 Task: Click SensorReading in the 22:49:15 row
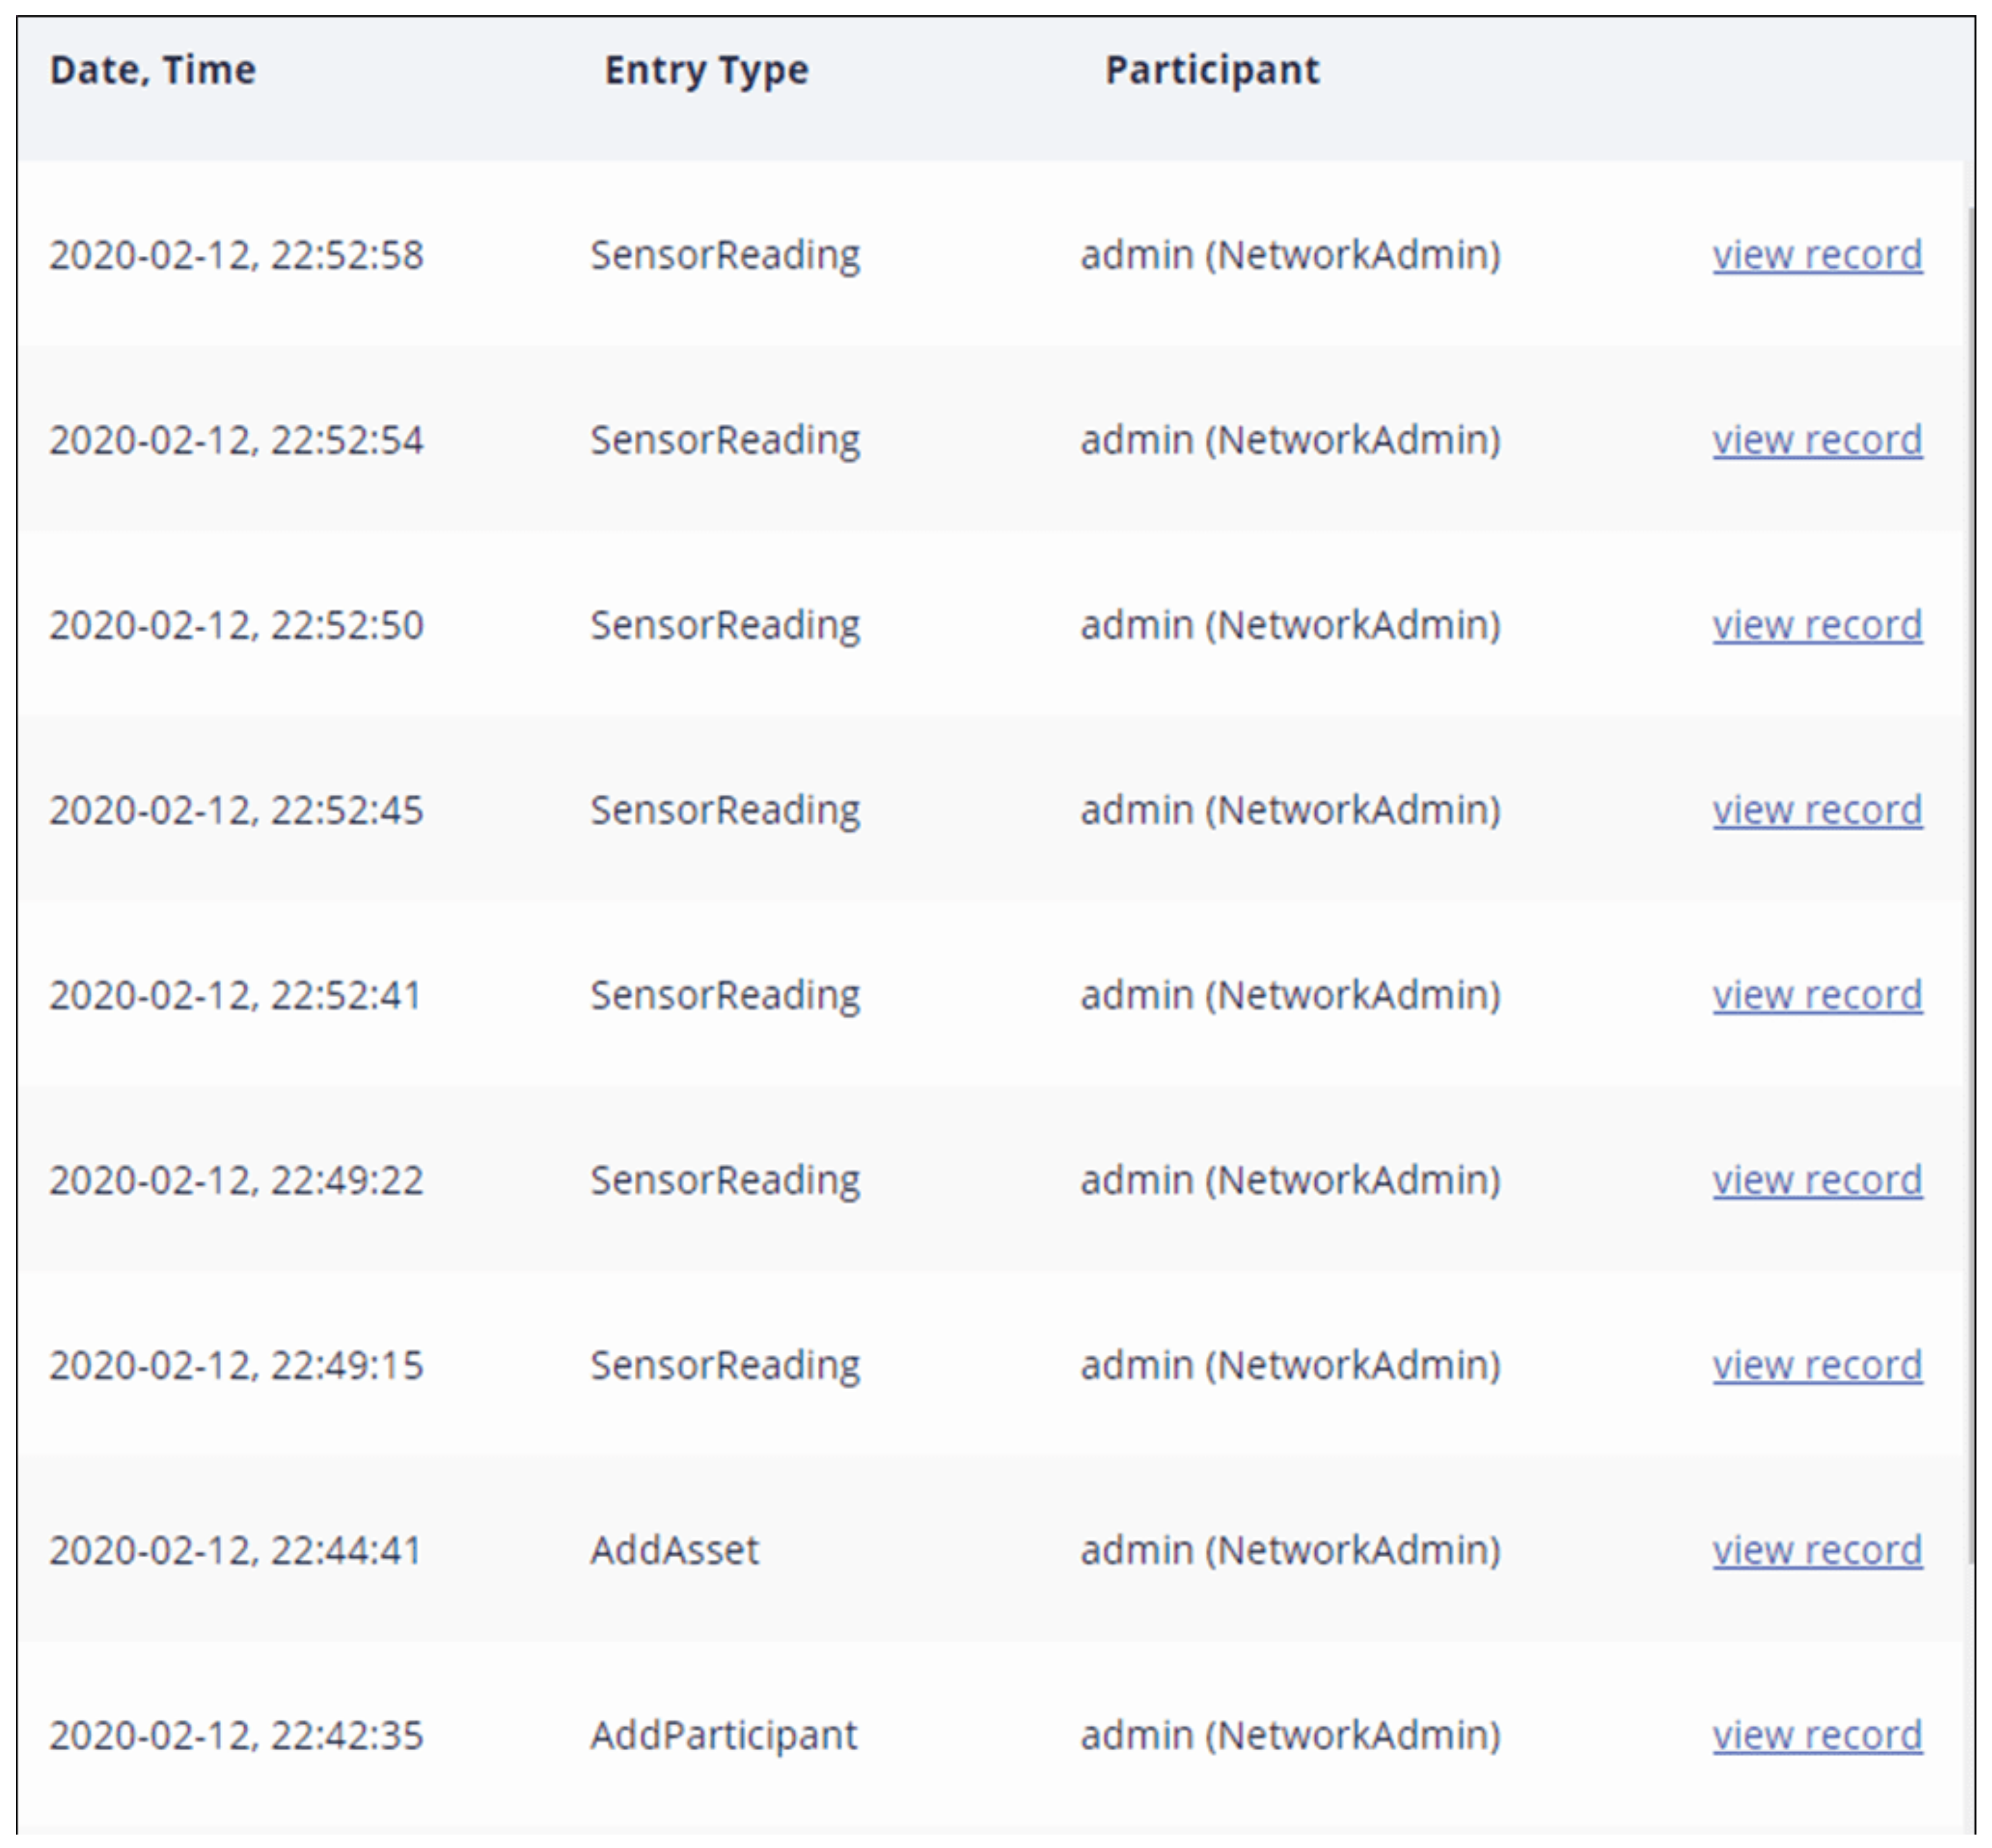tap(724, 1365)
